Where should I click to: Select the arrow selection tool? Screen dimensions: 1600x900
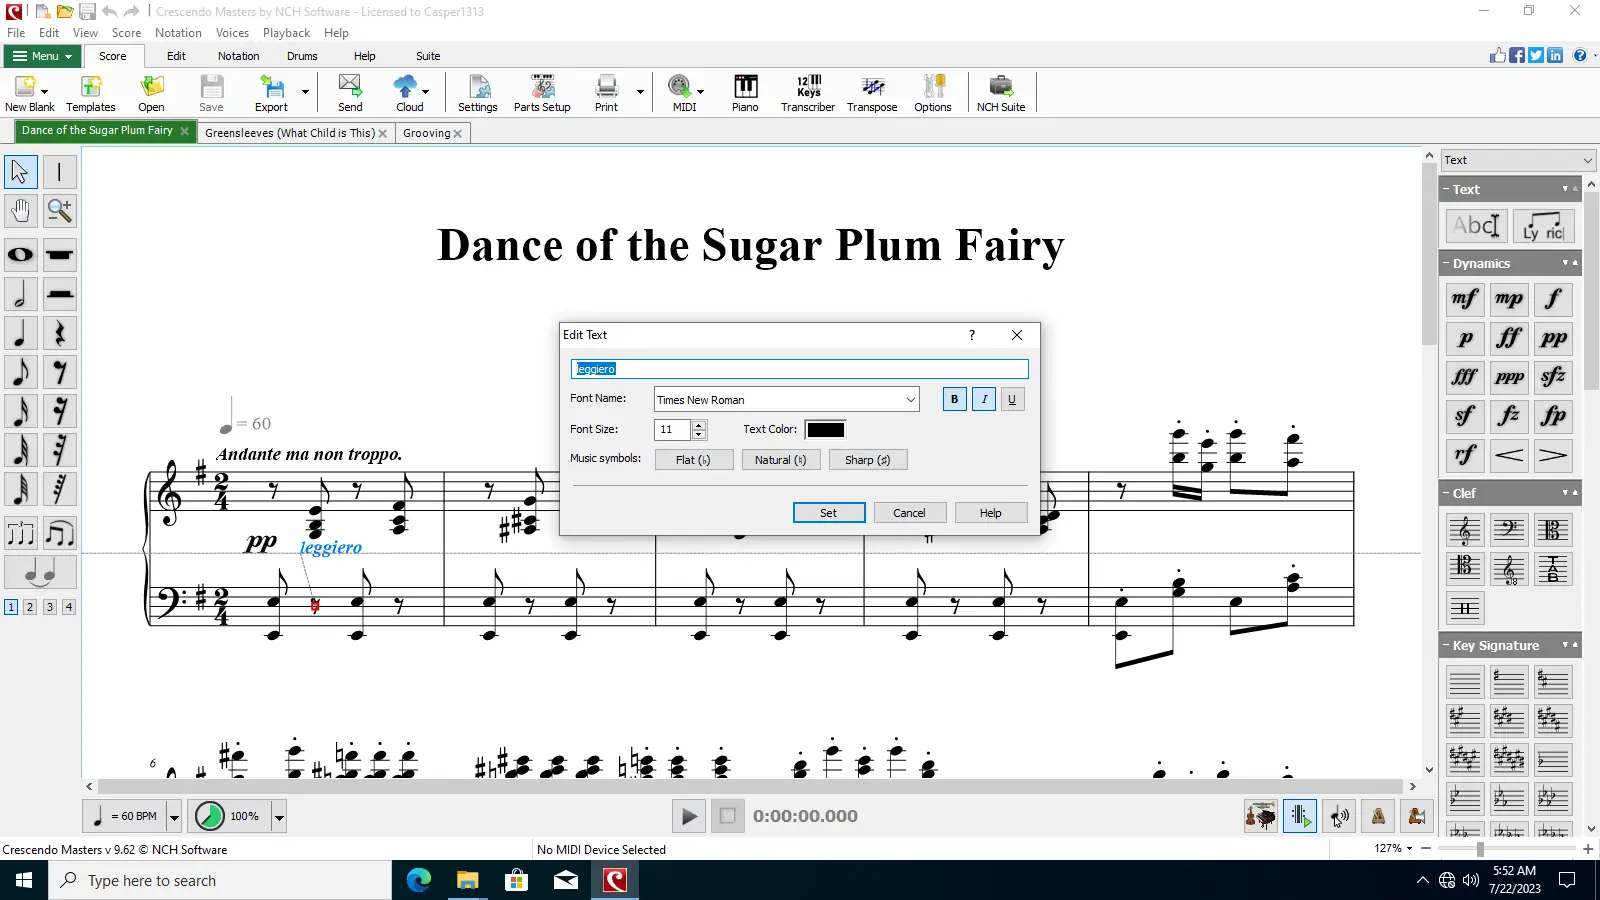click(21, 172)
